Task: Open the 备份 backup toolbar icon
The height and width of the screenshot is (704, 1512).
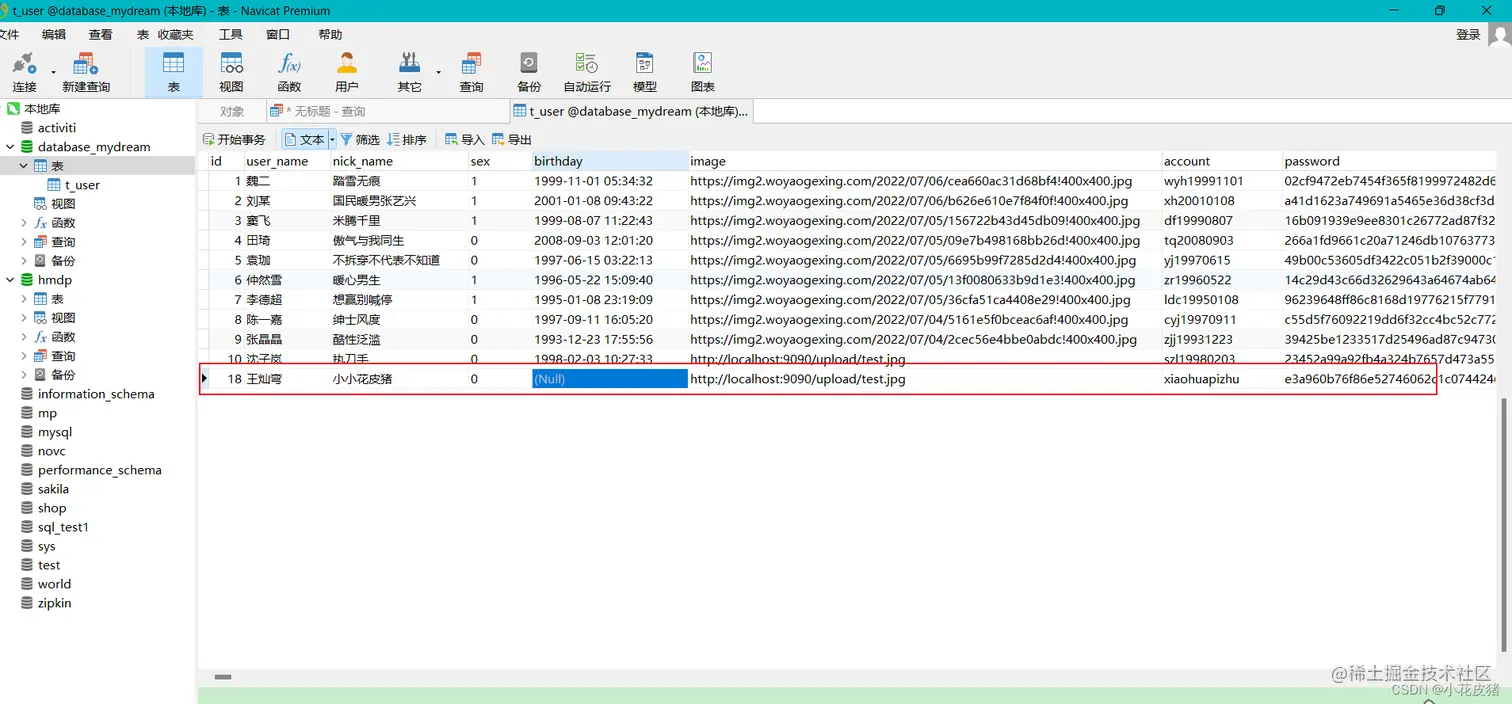Action: click(x=529, y=73)
